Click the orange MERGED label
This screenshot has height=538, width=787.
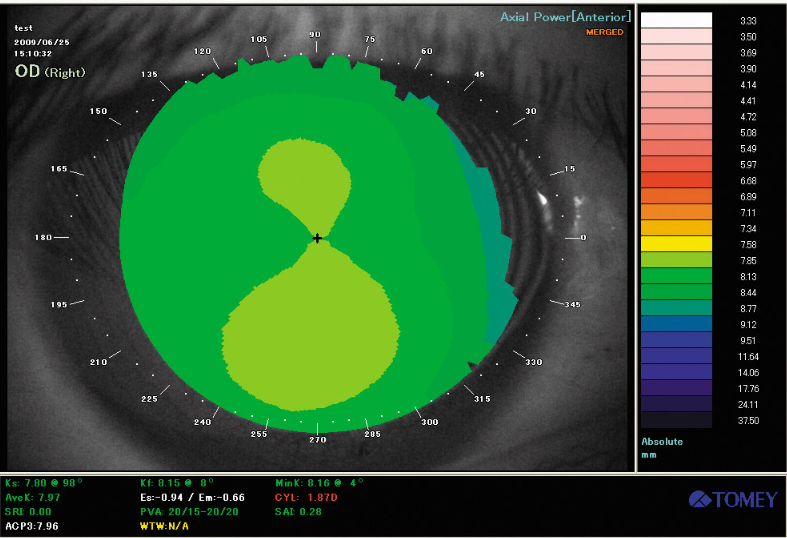pyautogui.click(x=606, y=32)
